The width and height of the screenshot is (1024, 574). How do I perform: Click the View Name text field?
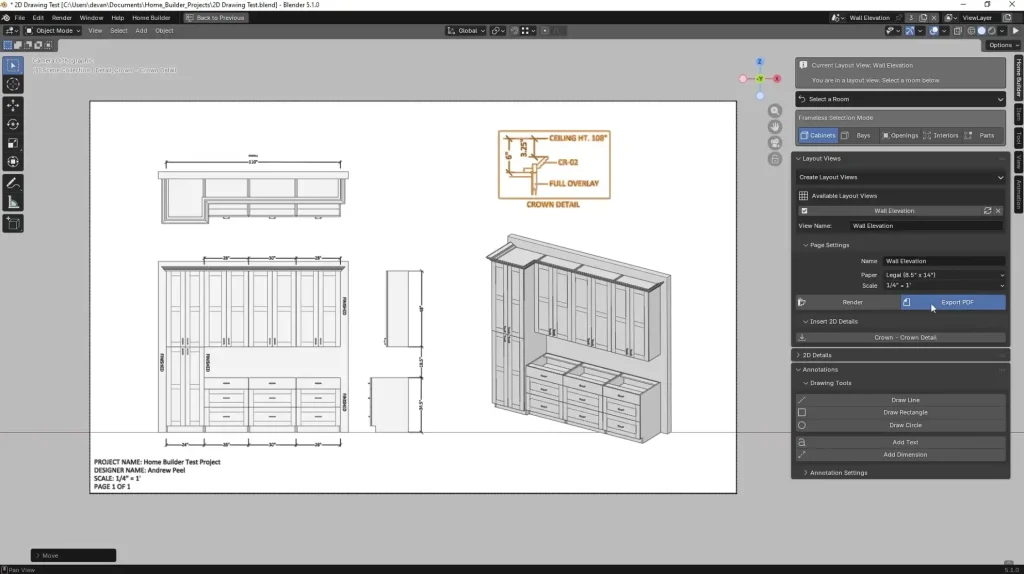(x=925, y=226)
